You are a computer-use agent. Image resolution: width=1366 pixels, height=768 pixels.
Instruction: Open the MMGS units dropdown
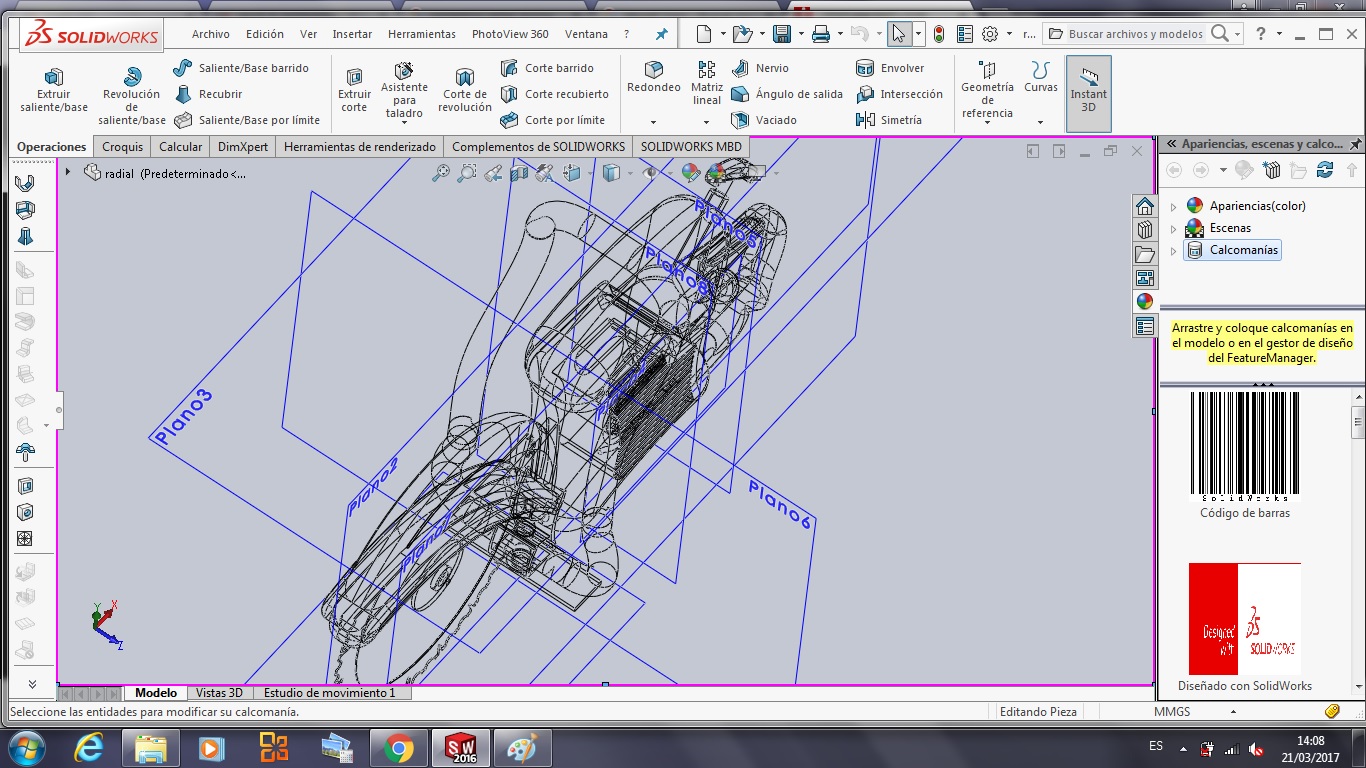tap(1233, 712)
